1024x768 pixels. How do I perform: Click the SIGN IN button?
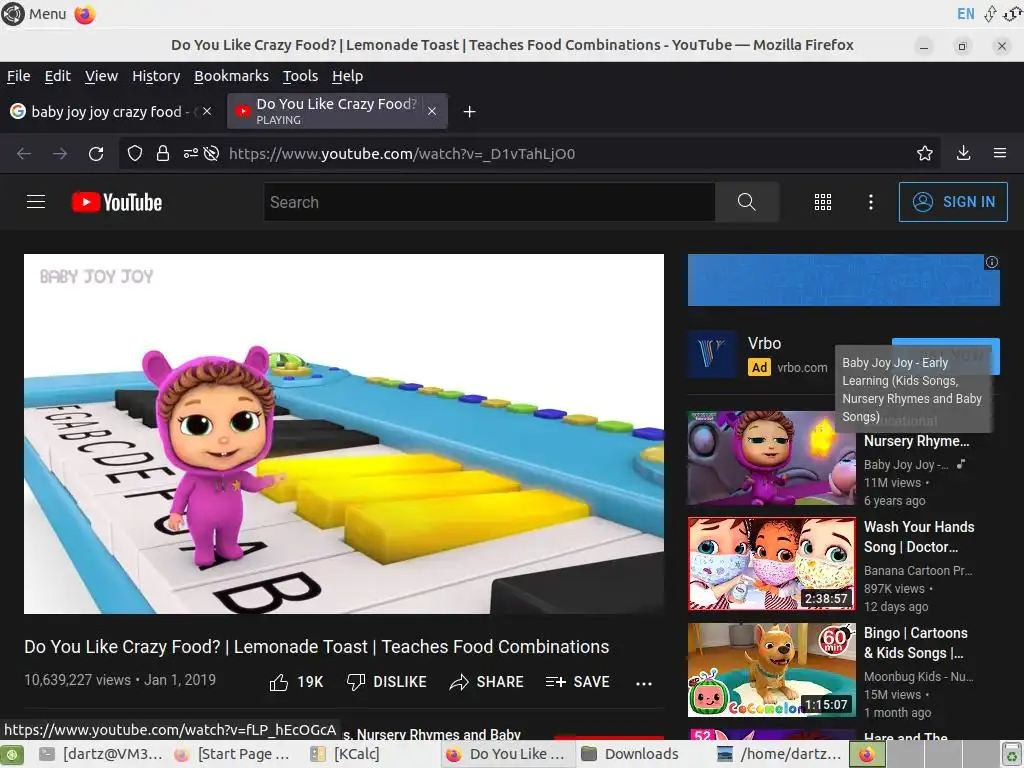point(953,202)
